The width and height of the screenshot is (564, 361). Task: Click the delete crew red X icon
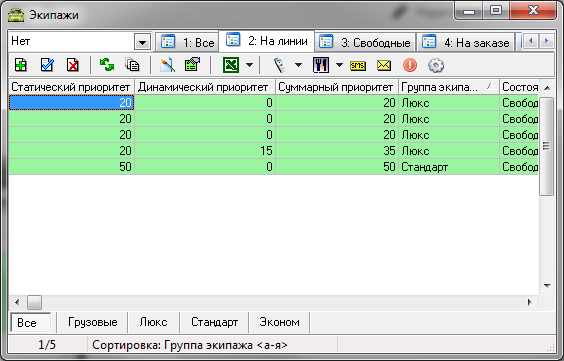coord(73,65)
